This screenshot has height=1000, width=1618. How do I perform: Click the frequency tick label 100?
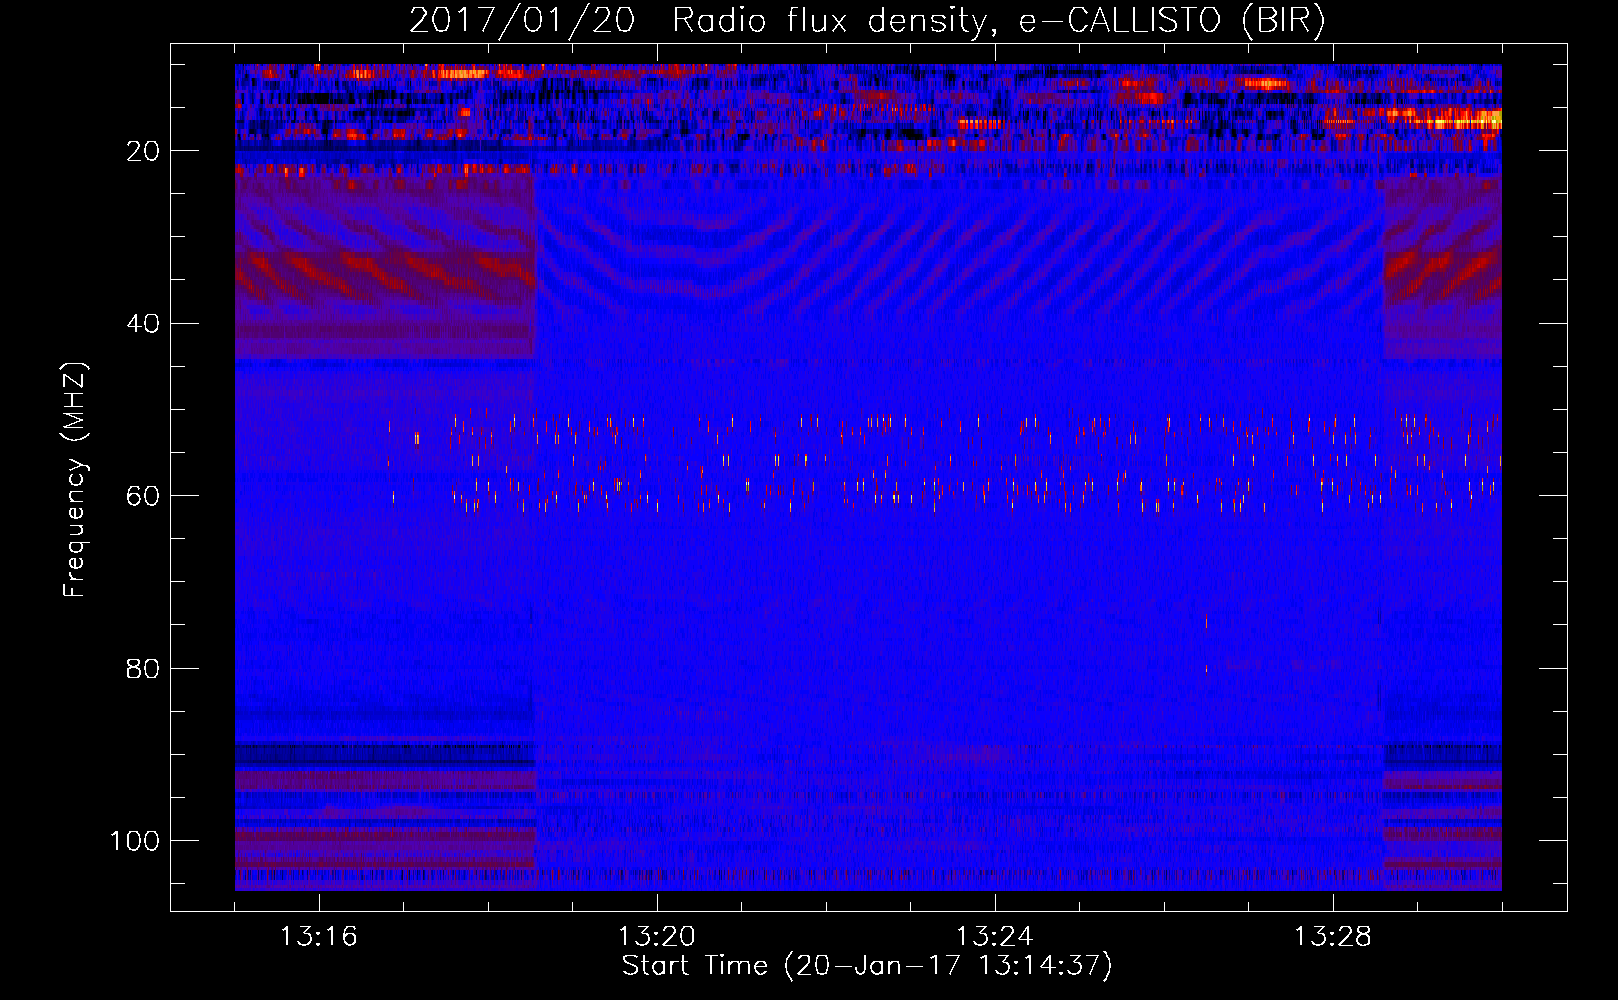point(135,841)
